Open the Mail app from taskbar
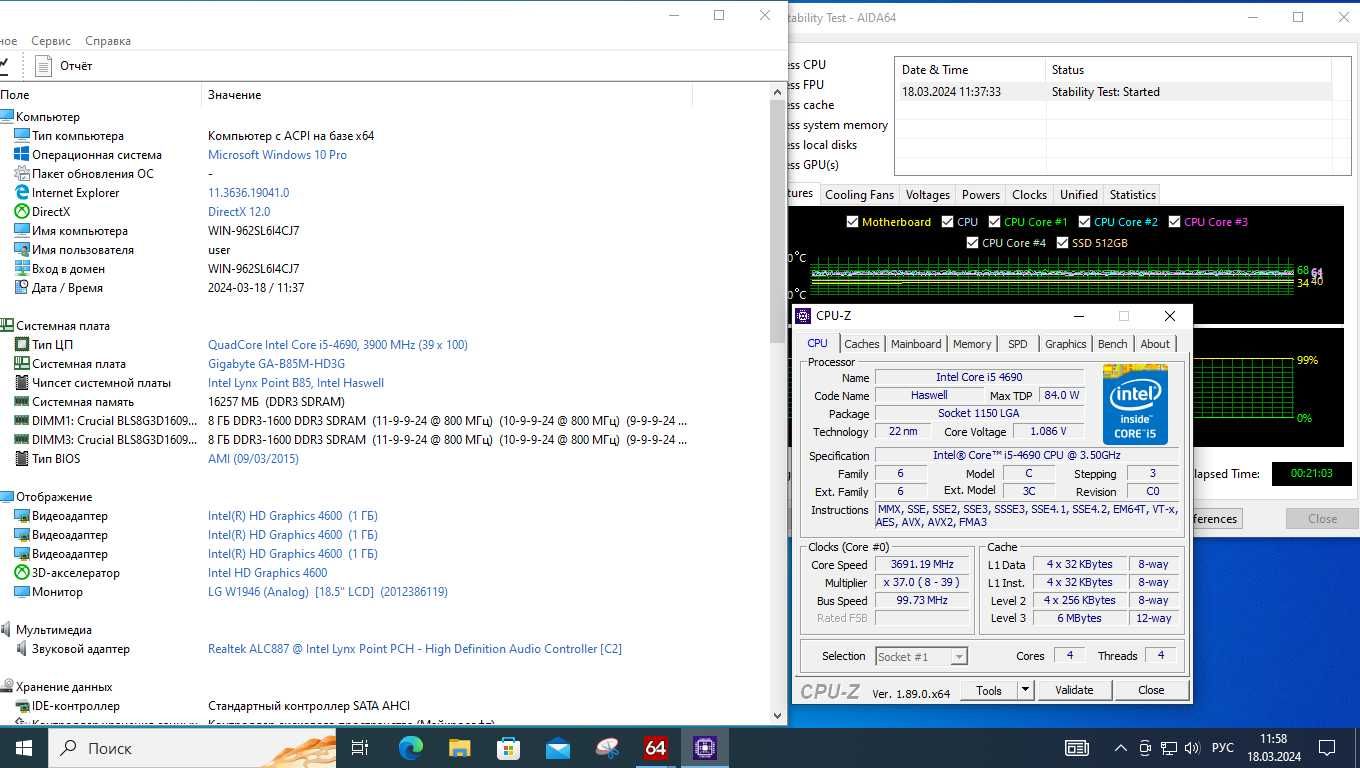The height and width of the screenshot is (768, 1360). point(557,748)
